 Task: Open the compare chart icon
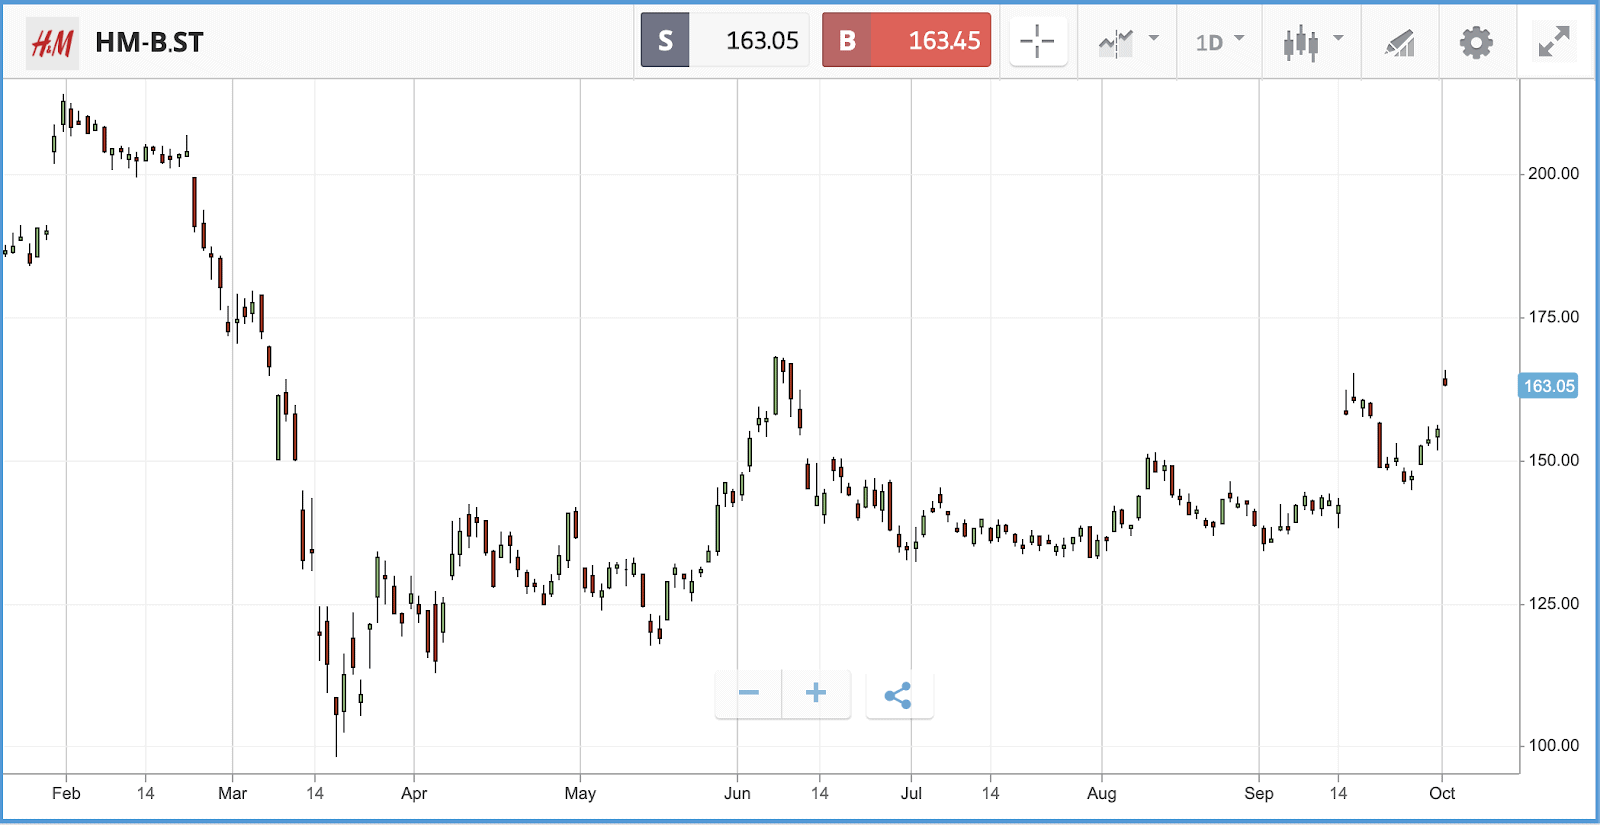tap(1116, 42)
